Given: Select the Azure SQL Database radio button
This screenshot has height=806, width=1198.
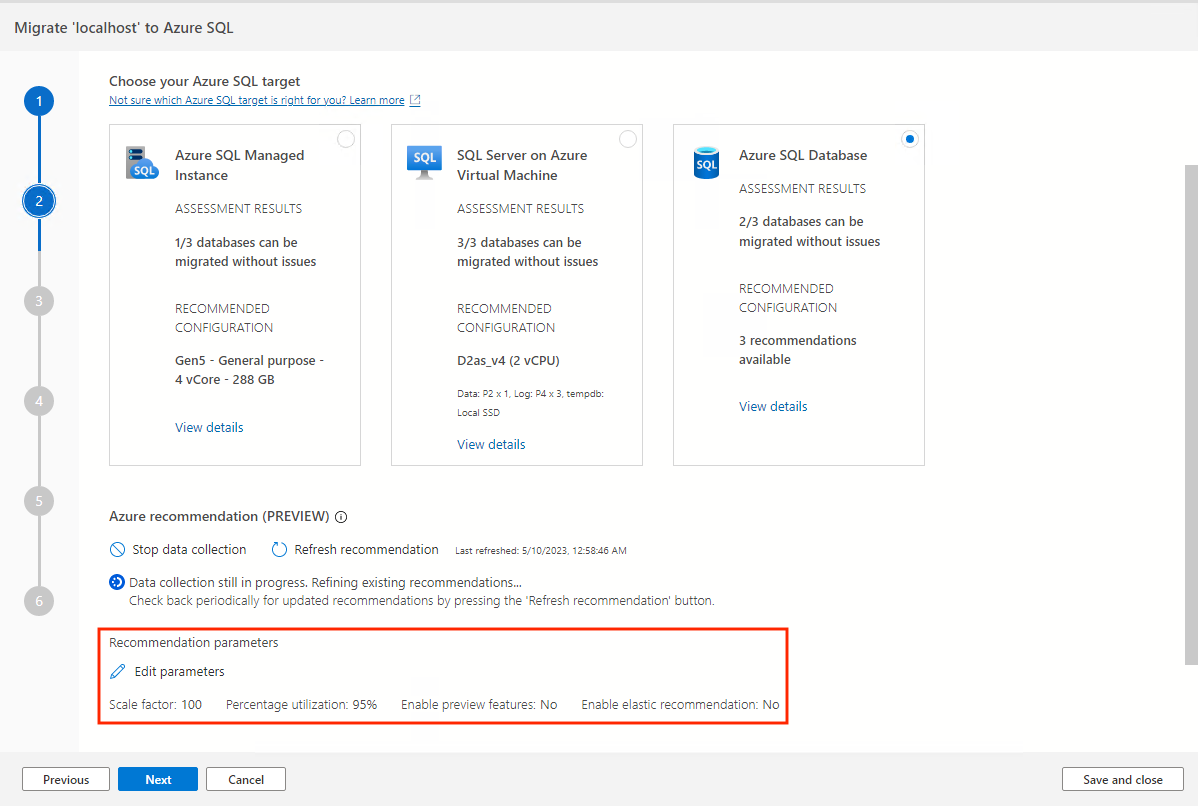Looking at the screenshot, I should 909,140.
